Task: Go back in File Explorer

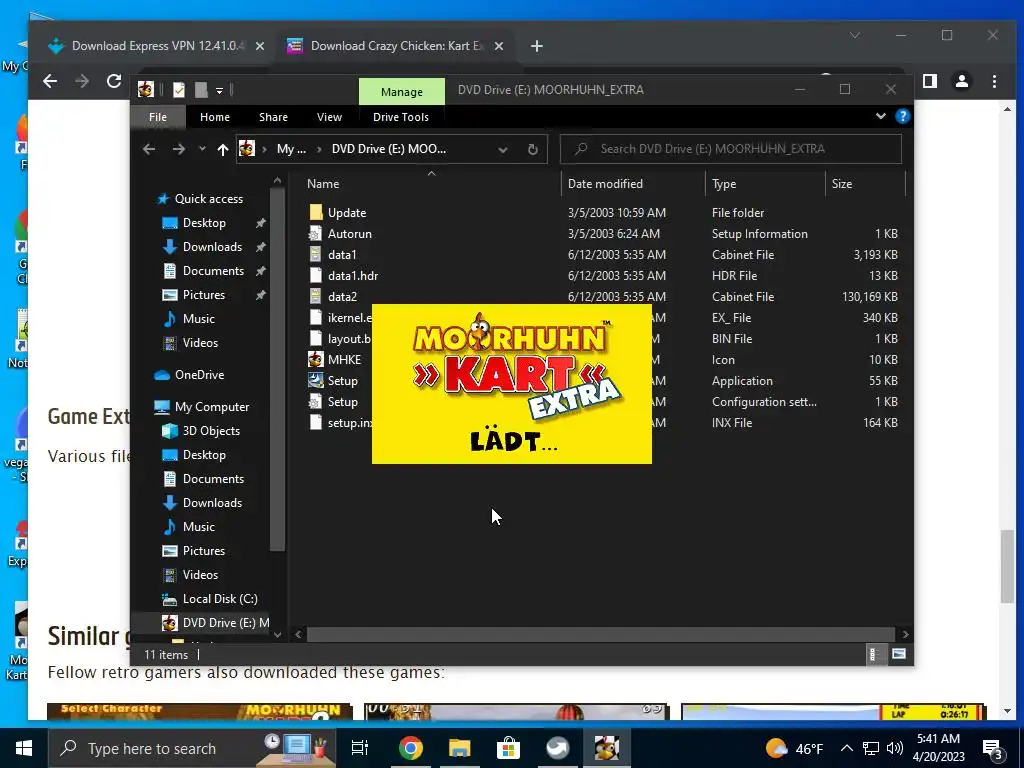Action: pyautogui.click(x=149, y=149)
